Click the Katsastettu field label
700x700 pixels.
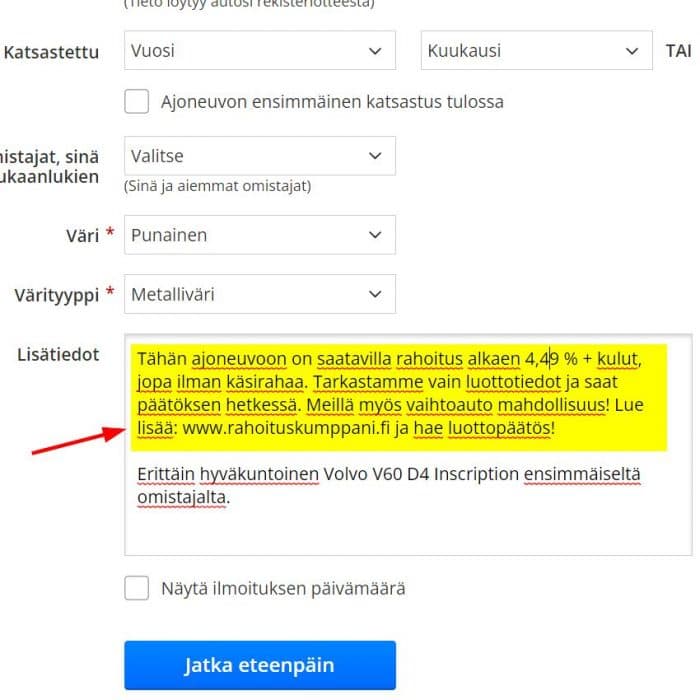click(x=51, y=52)
